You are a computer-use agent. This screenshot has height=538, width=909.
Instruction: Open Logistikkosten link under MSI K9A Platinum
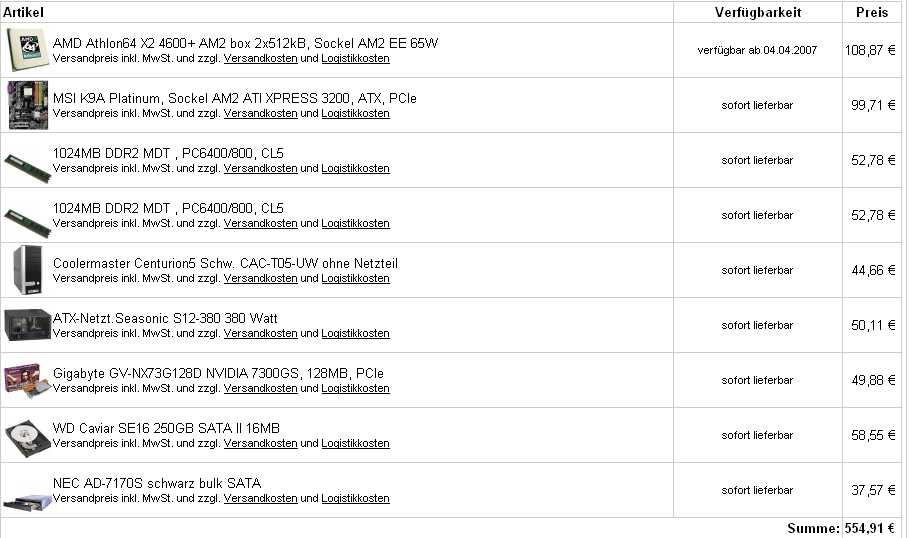click(355, 114)
